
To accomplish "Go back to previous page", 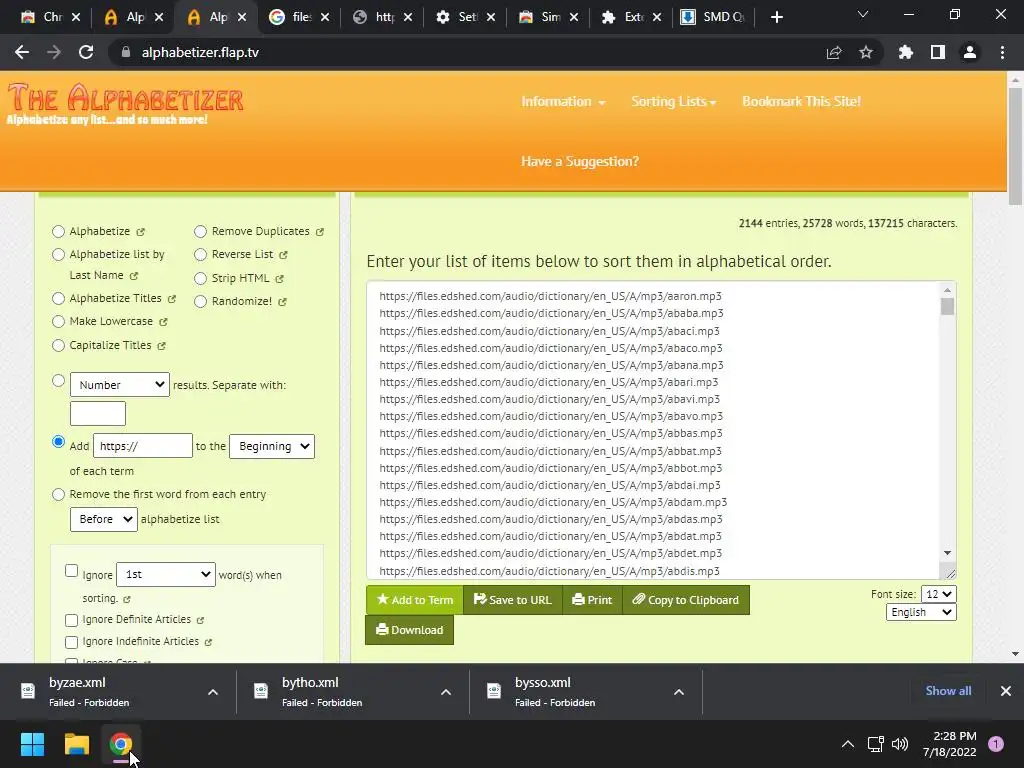I will click(22, 52).
